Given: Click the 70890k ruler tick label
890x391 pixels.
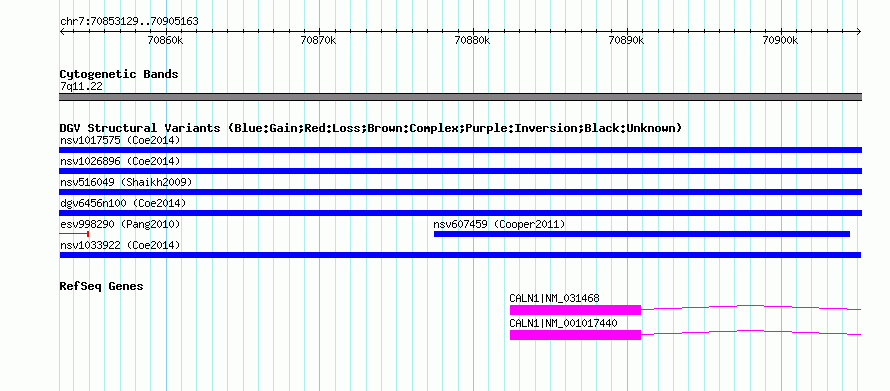Looking at the screenshot, I should [626, 41].
